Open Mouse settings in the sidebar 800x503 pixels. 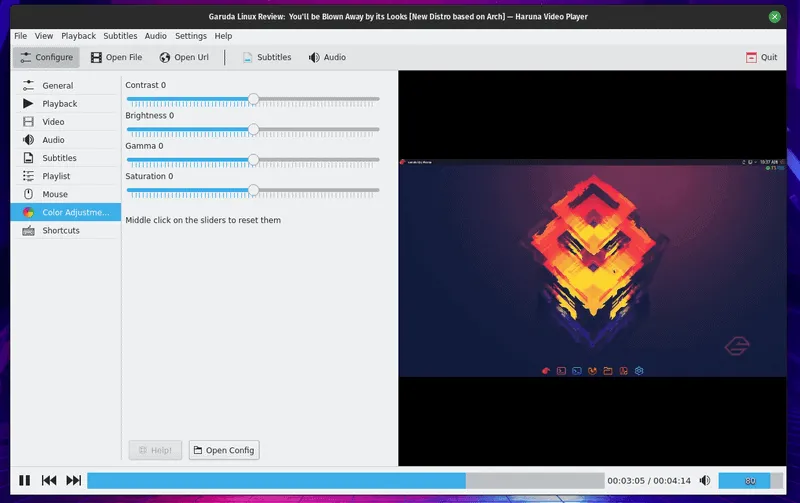tap(55, 194)
